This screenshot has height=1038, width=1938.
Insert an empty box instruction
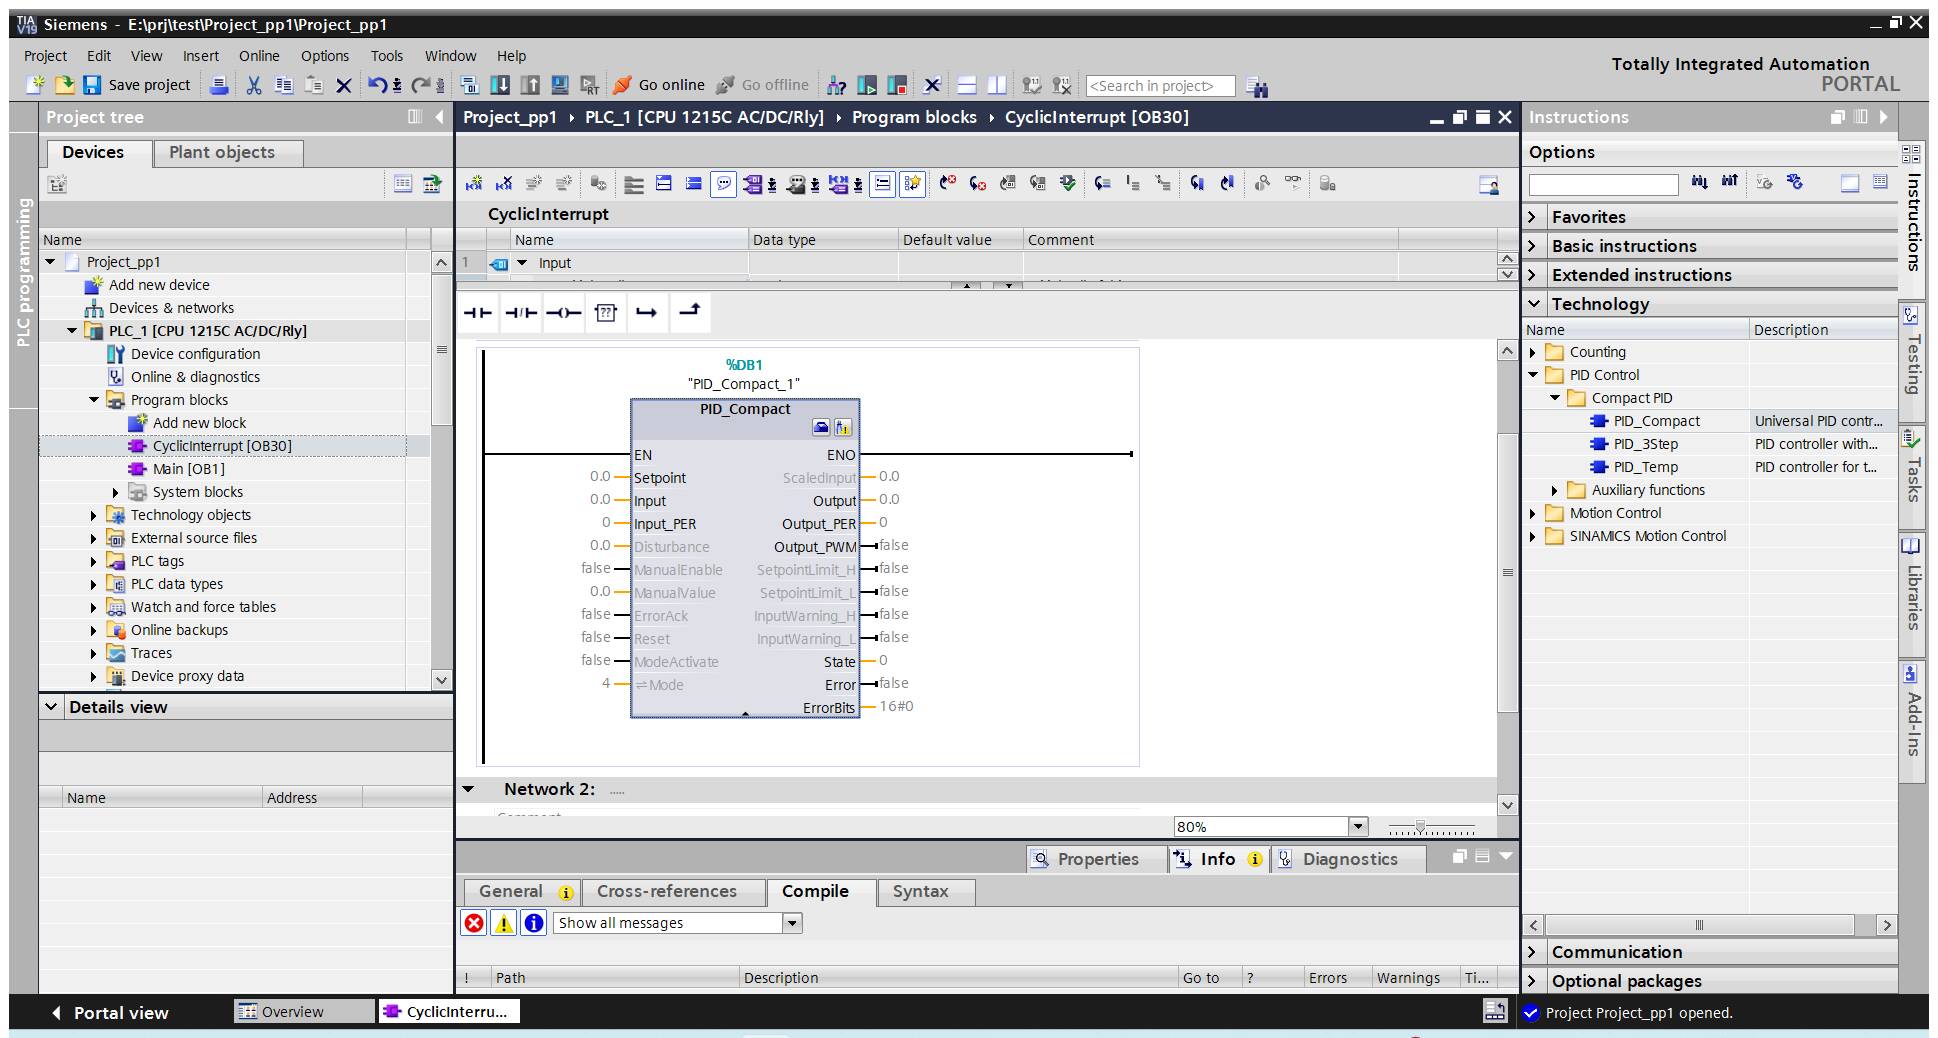pos(605,313)
